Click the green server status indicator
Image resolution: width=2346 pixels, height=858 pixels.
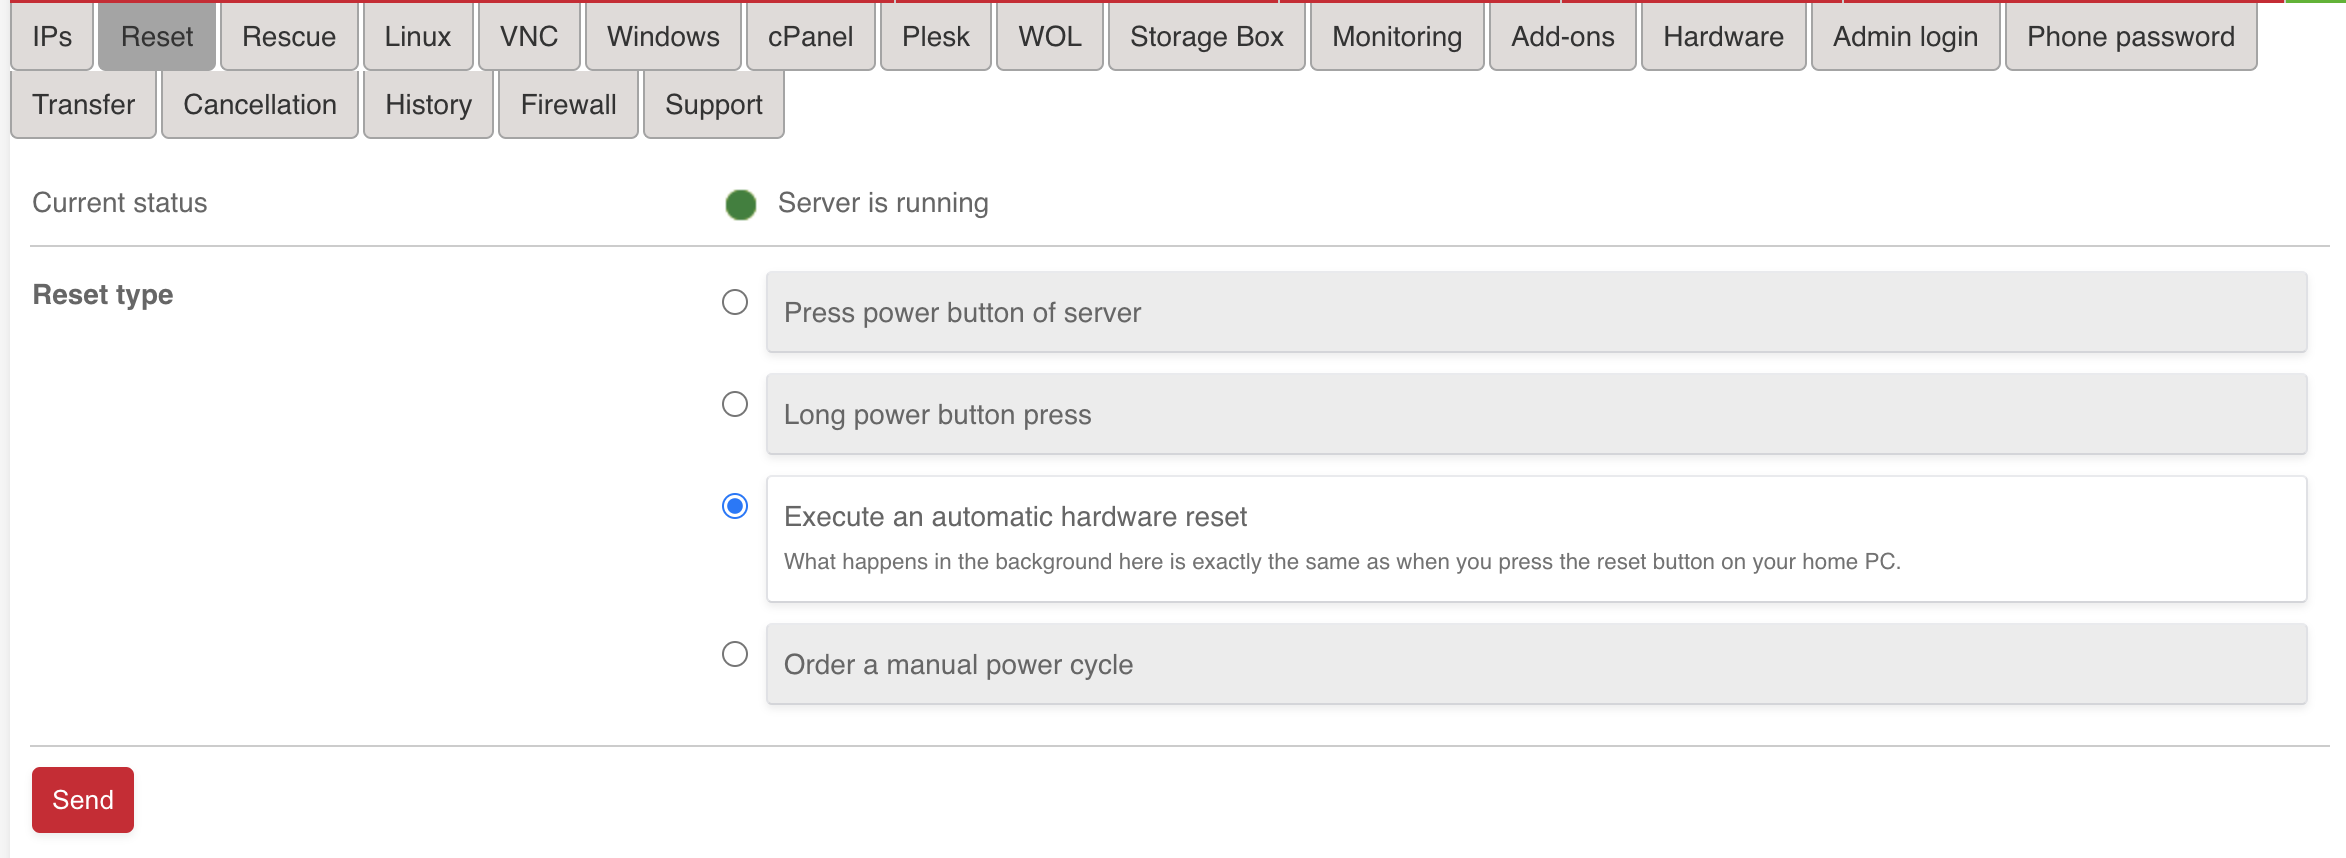click(x=741, y=204)
